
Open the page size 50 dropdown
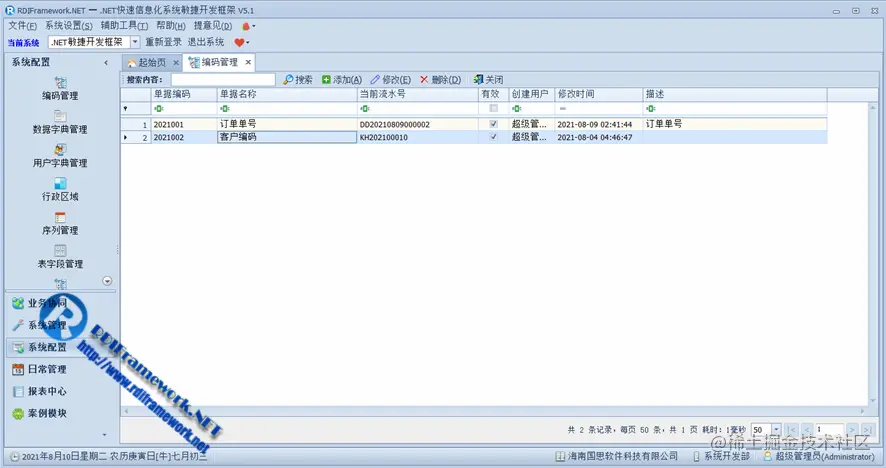pos(776,430)
